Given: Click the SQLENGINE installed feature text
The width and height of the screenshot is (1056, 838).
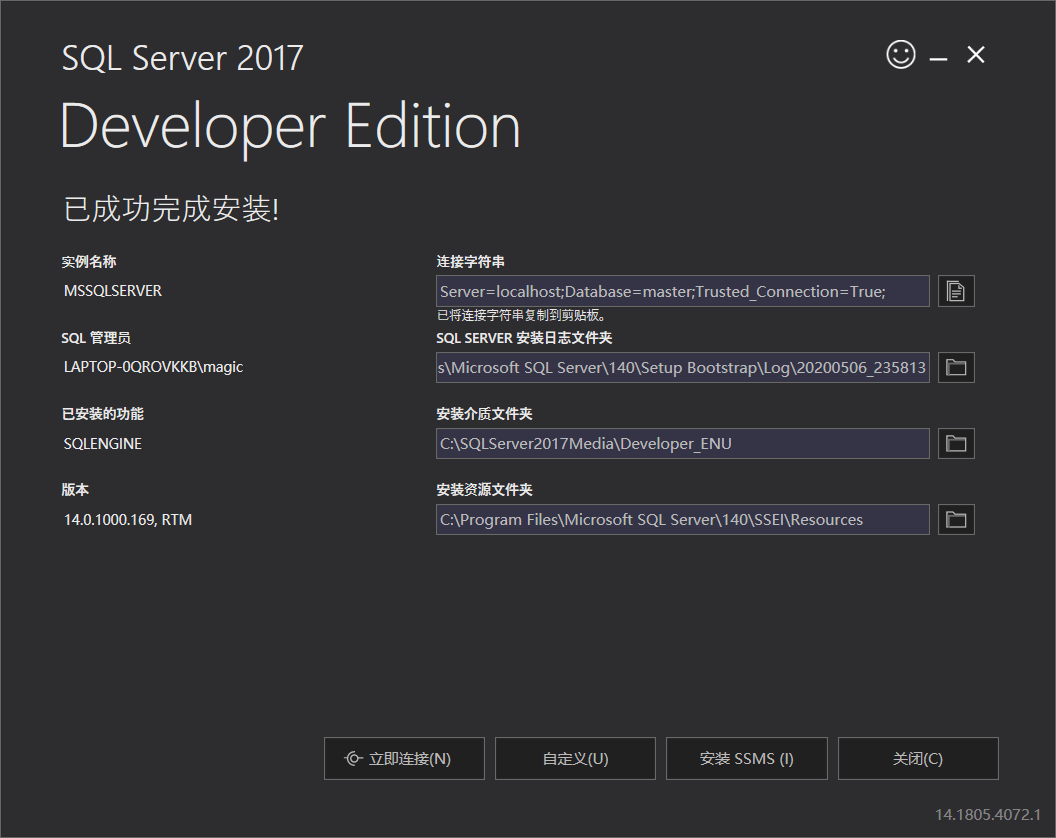Looking at the screenshot, I should coord(102,444).
